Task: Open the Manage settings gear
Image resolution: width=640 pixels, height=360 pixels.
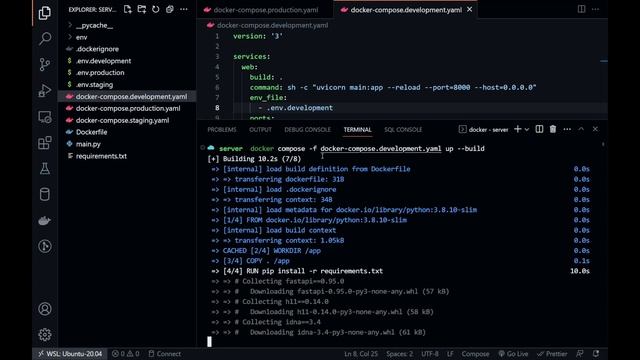Action: pyautogui.click(x=44, y=335)
